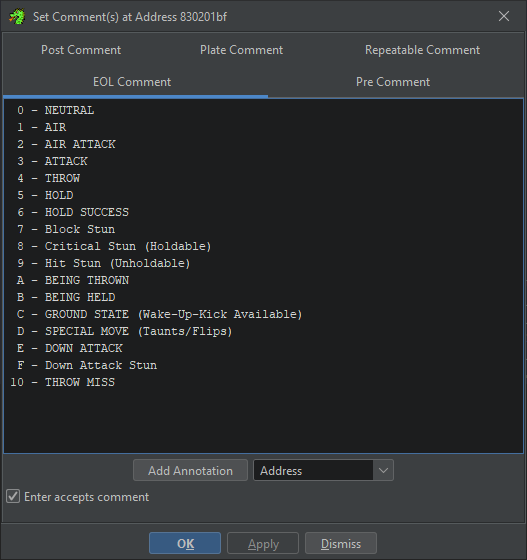Dismiss the comment dialog
The width and height of the screenshot is (527, 560).
pos(341,543)
